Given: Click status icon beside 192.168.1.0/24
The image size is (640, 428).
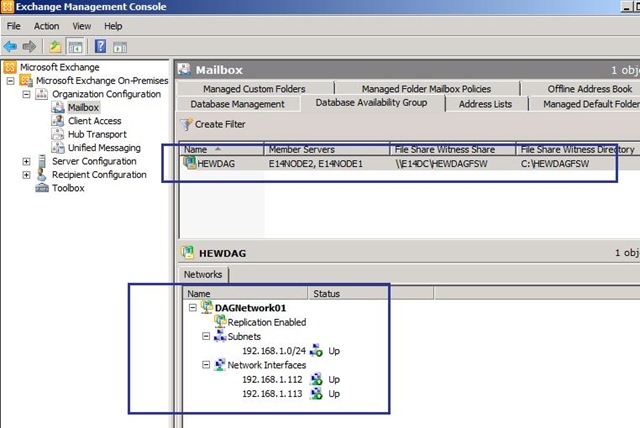Looking at the screenshot, I should point(316,350).
